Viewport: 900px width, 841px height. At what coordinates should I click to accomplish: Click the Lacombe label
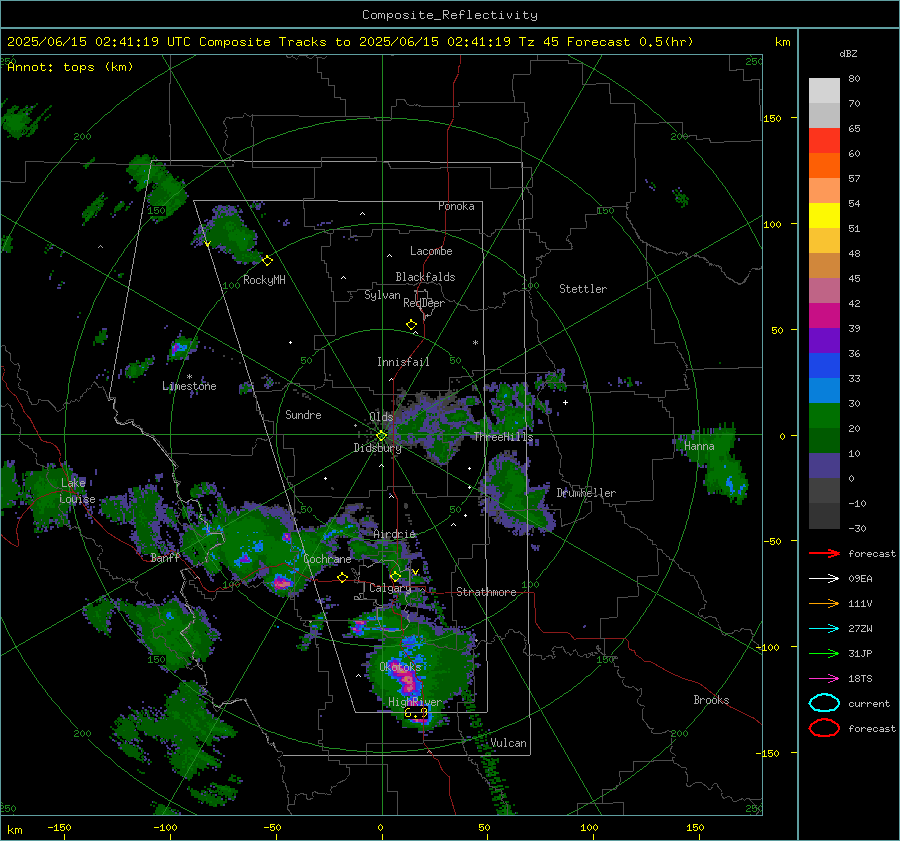(431, 251)
